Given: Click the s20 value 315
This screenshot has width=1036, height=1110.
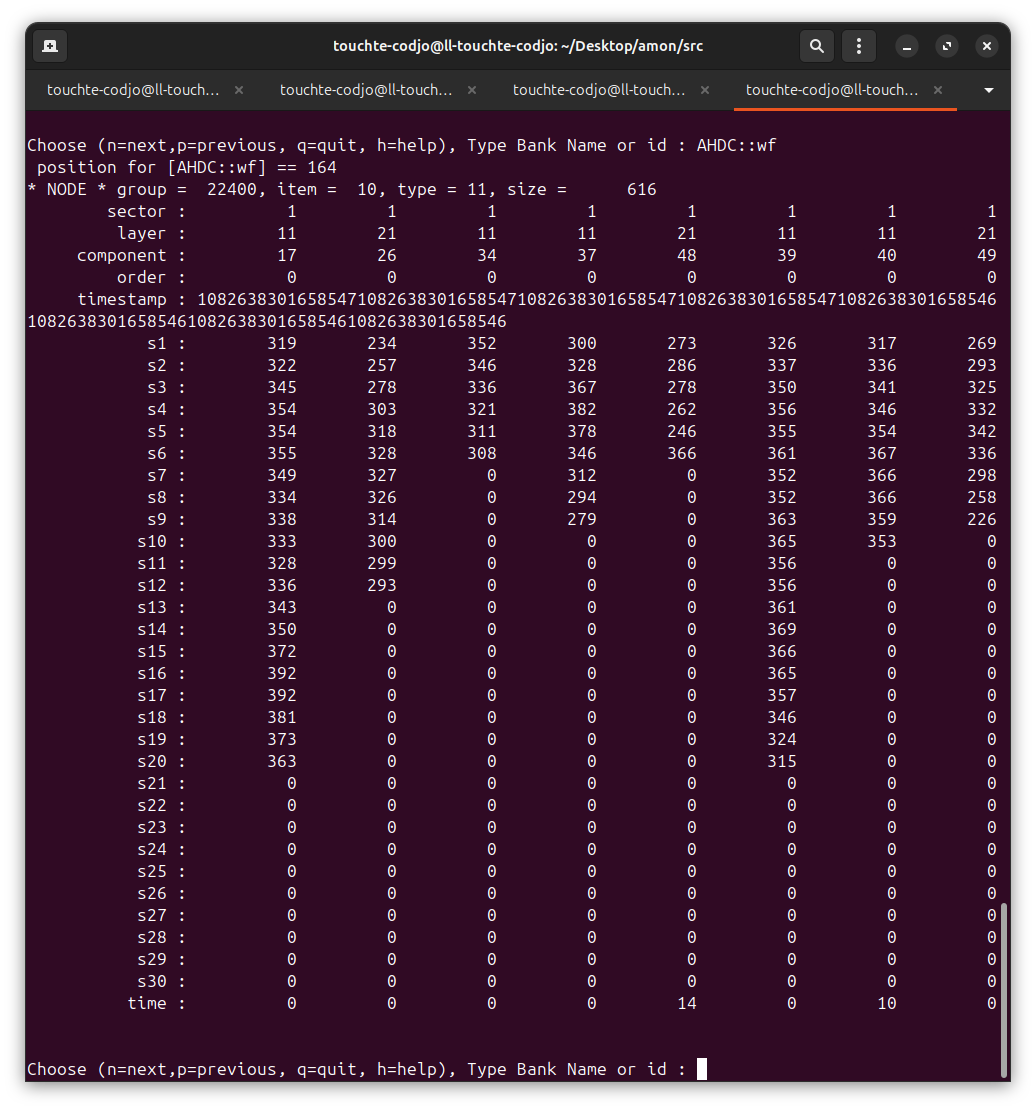Looking at the screenshot, I should coord(782,761).
